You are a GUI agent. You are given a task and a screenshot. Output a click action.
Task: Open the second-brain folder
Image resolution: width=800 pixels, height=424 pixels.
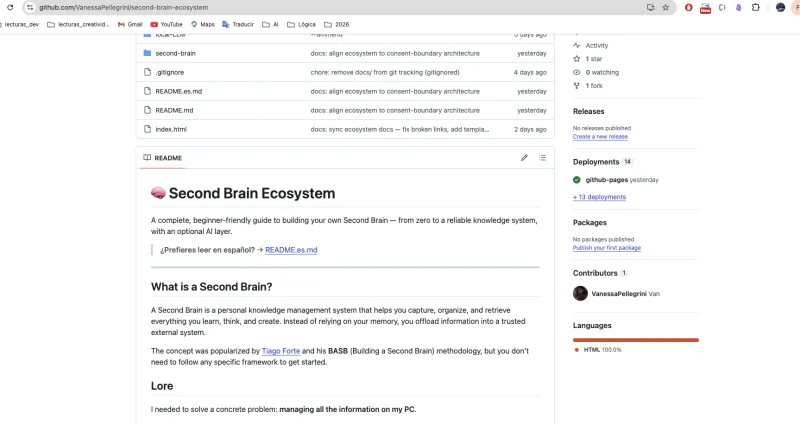click(x=176, y=53)
